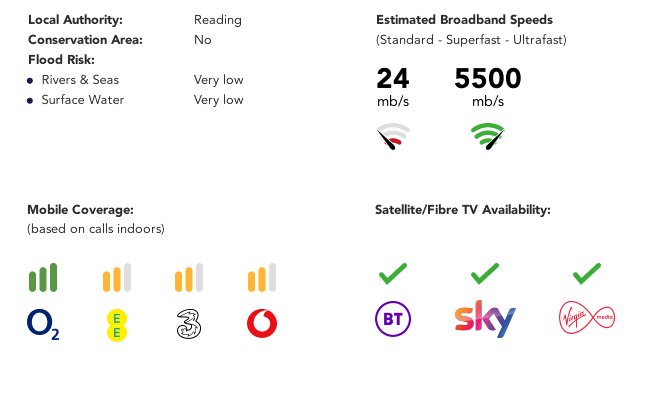Click the 5500 mb/s speed figure
Image resolution: width=663 pixels, height=395 pixels.
click(x=488, y=87)
